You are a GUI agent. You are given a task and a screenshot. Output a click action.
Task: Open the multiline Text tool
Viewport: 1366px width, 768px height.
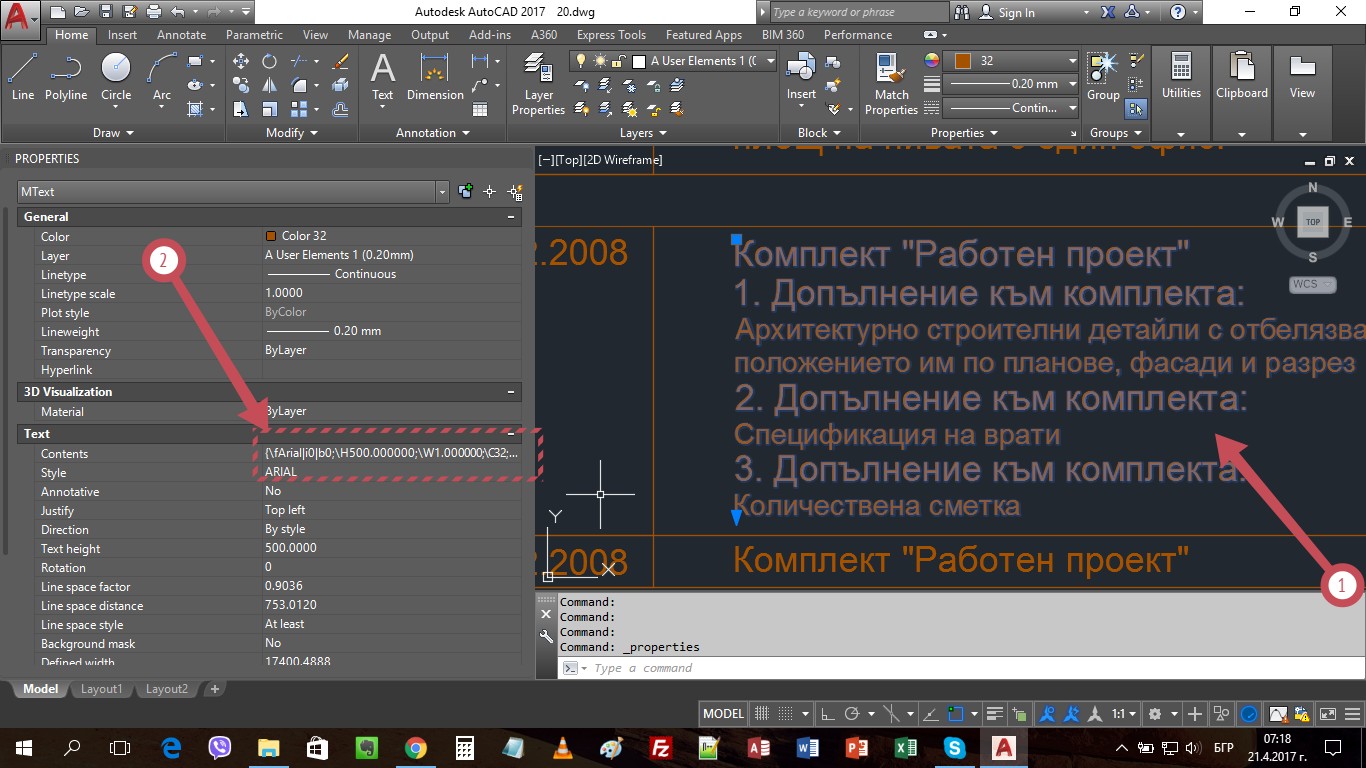pos(383,78)
